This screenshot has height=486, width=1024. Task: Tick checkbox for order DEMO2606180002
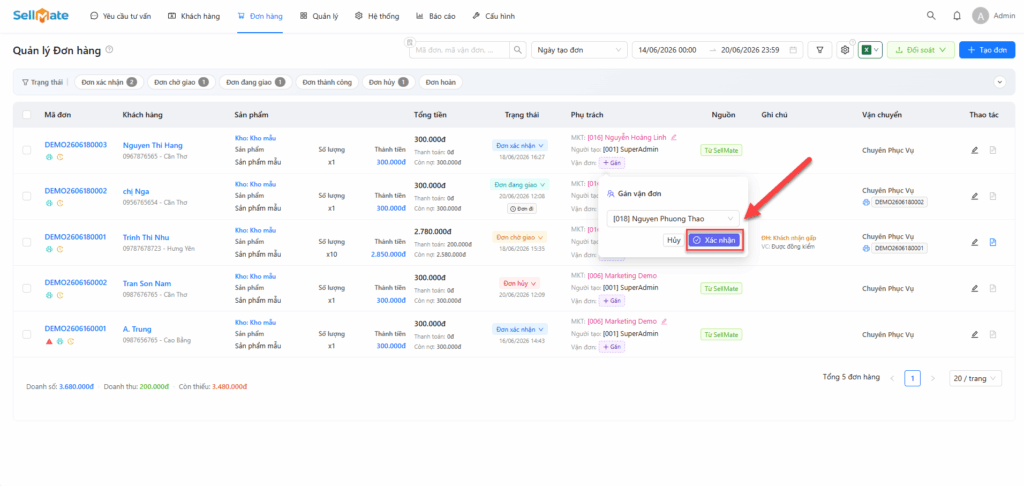[x=27, y=196]
